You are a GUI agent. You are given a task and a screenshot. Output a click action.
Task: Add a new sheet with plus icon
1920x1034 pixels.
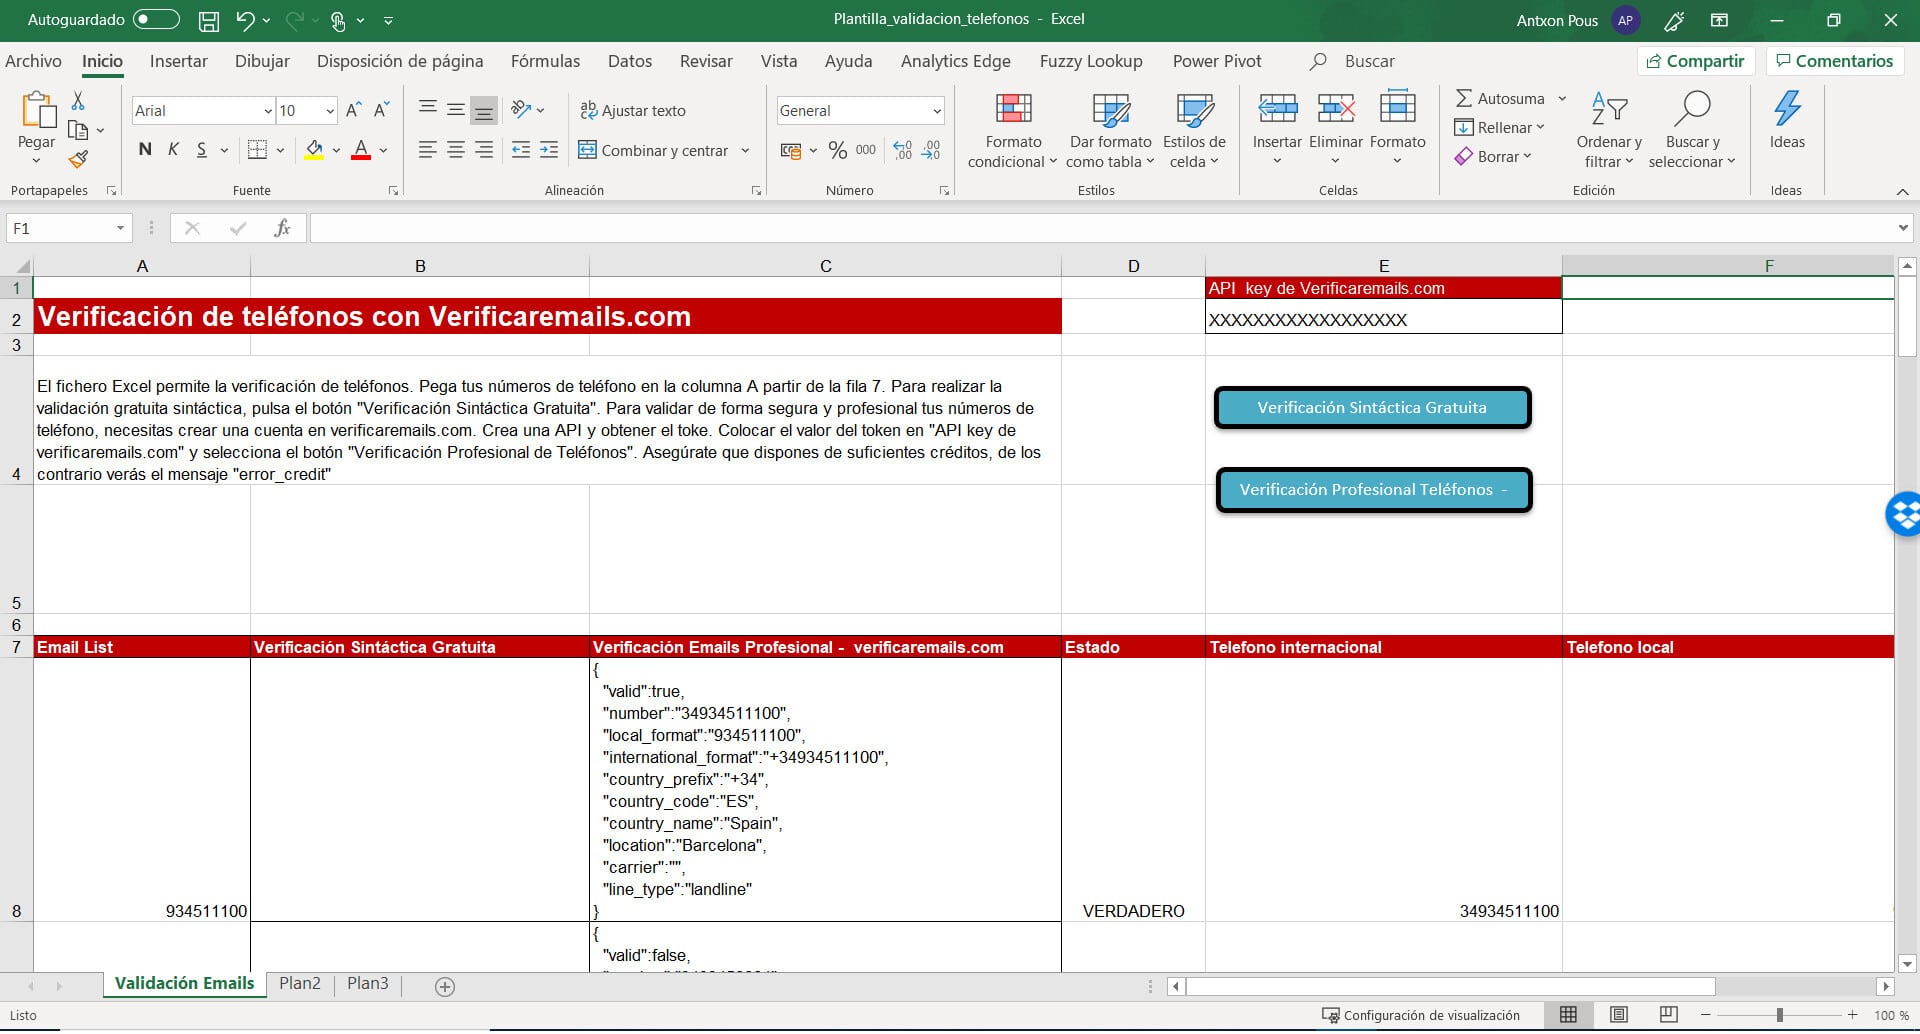tap(445, 987)
